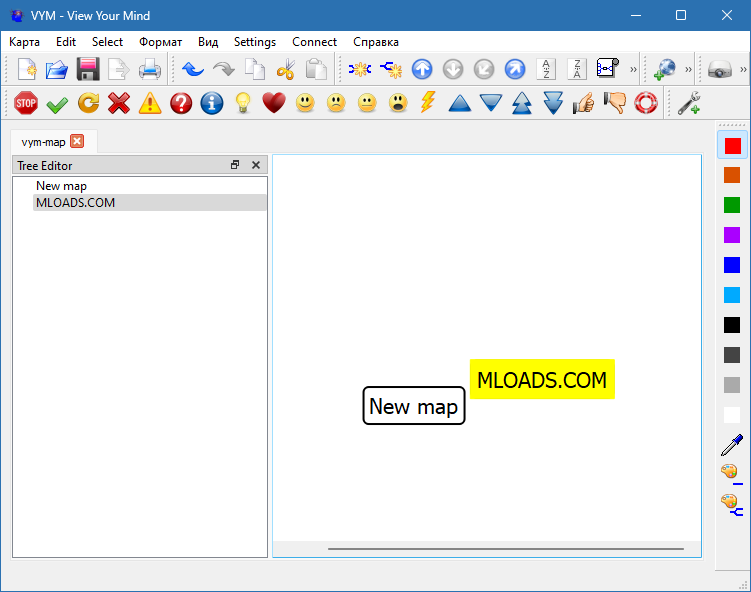The width and height of the screenshot is (751, 592).
Task: Move branch up with blue up-arrow circle
Action: click(x=422, y=69)
